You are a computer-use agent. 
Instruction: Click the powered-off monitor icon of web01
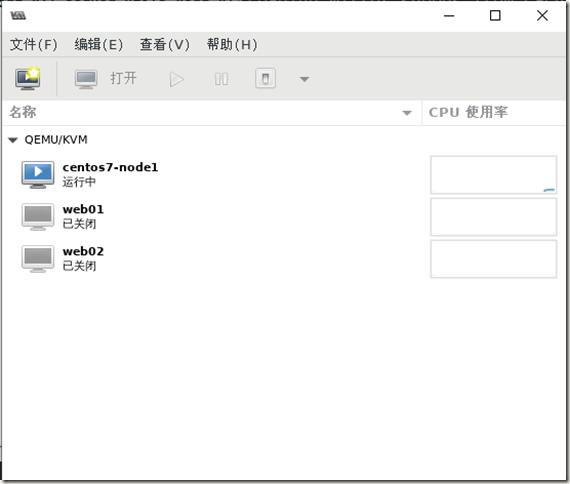(x=38, y=217)
